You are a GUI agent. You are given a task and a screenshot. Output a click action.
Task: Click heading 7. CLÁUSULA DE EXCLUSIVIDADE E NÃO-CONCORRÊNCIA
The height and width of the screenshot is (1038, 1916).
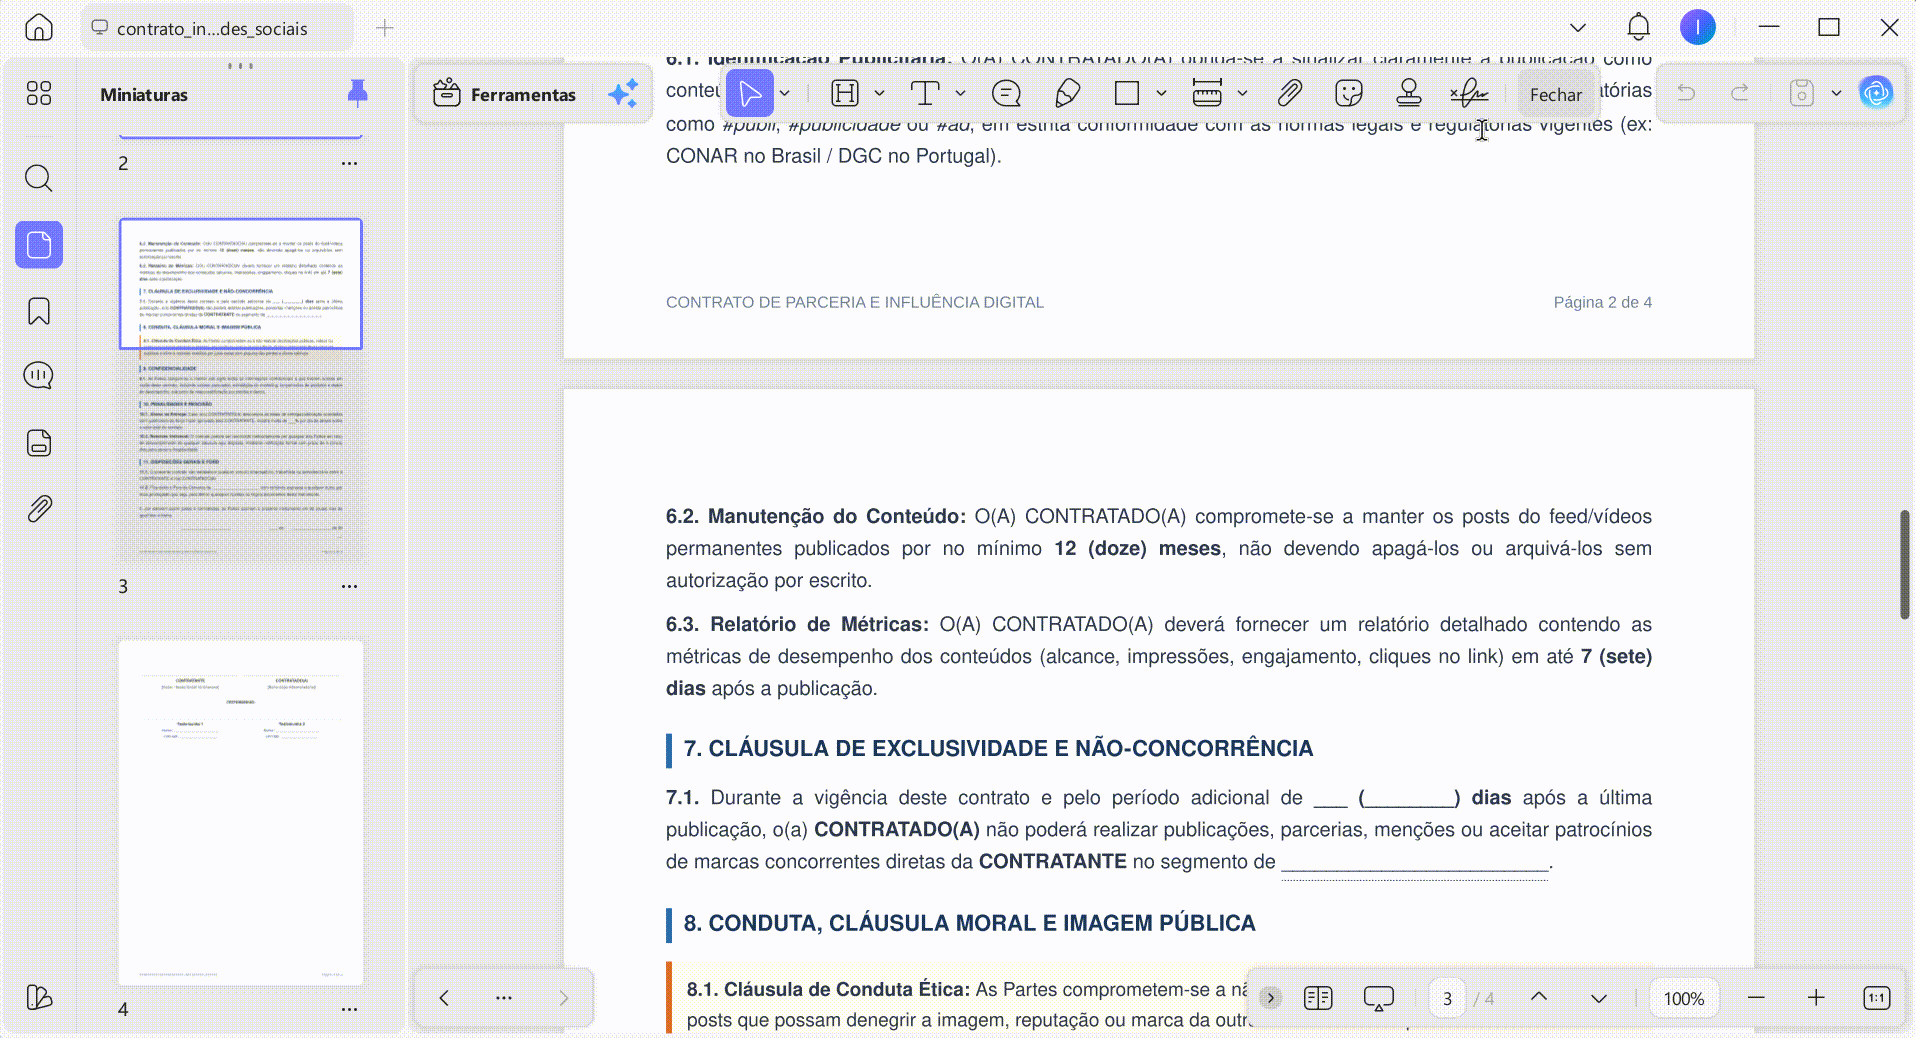[x=998, y=748]
